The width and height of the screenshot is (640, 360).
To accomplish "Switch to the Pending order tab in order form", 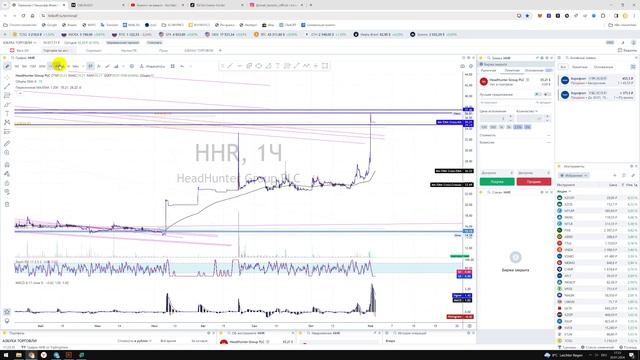I will point(534,71).
